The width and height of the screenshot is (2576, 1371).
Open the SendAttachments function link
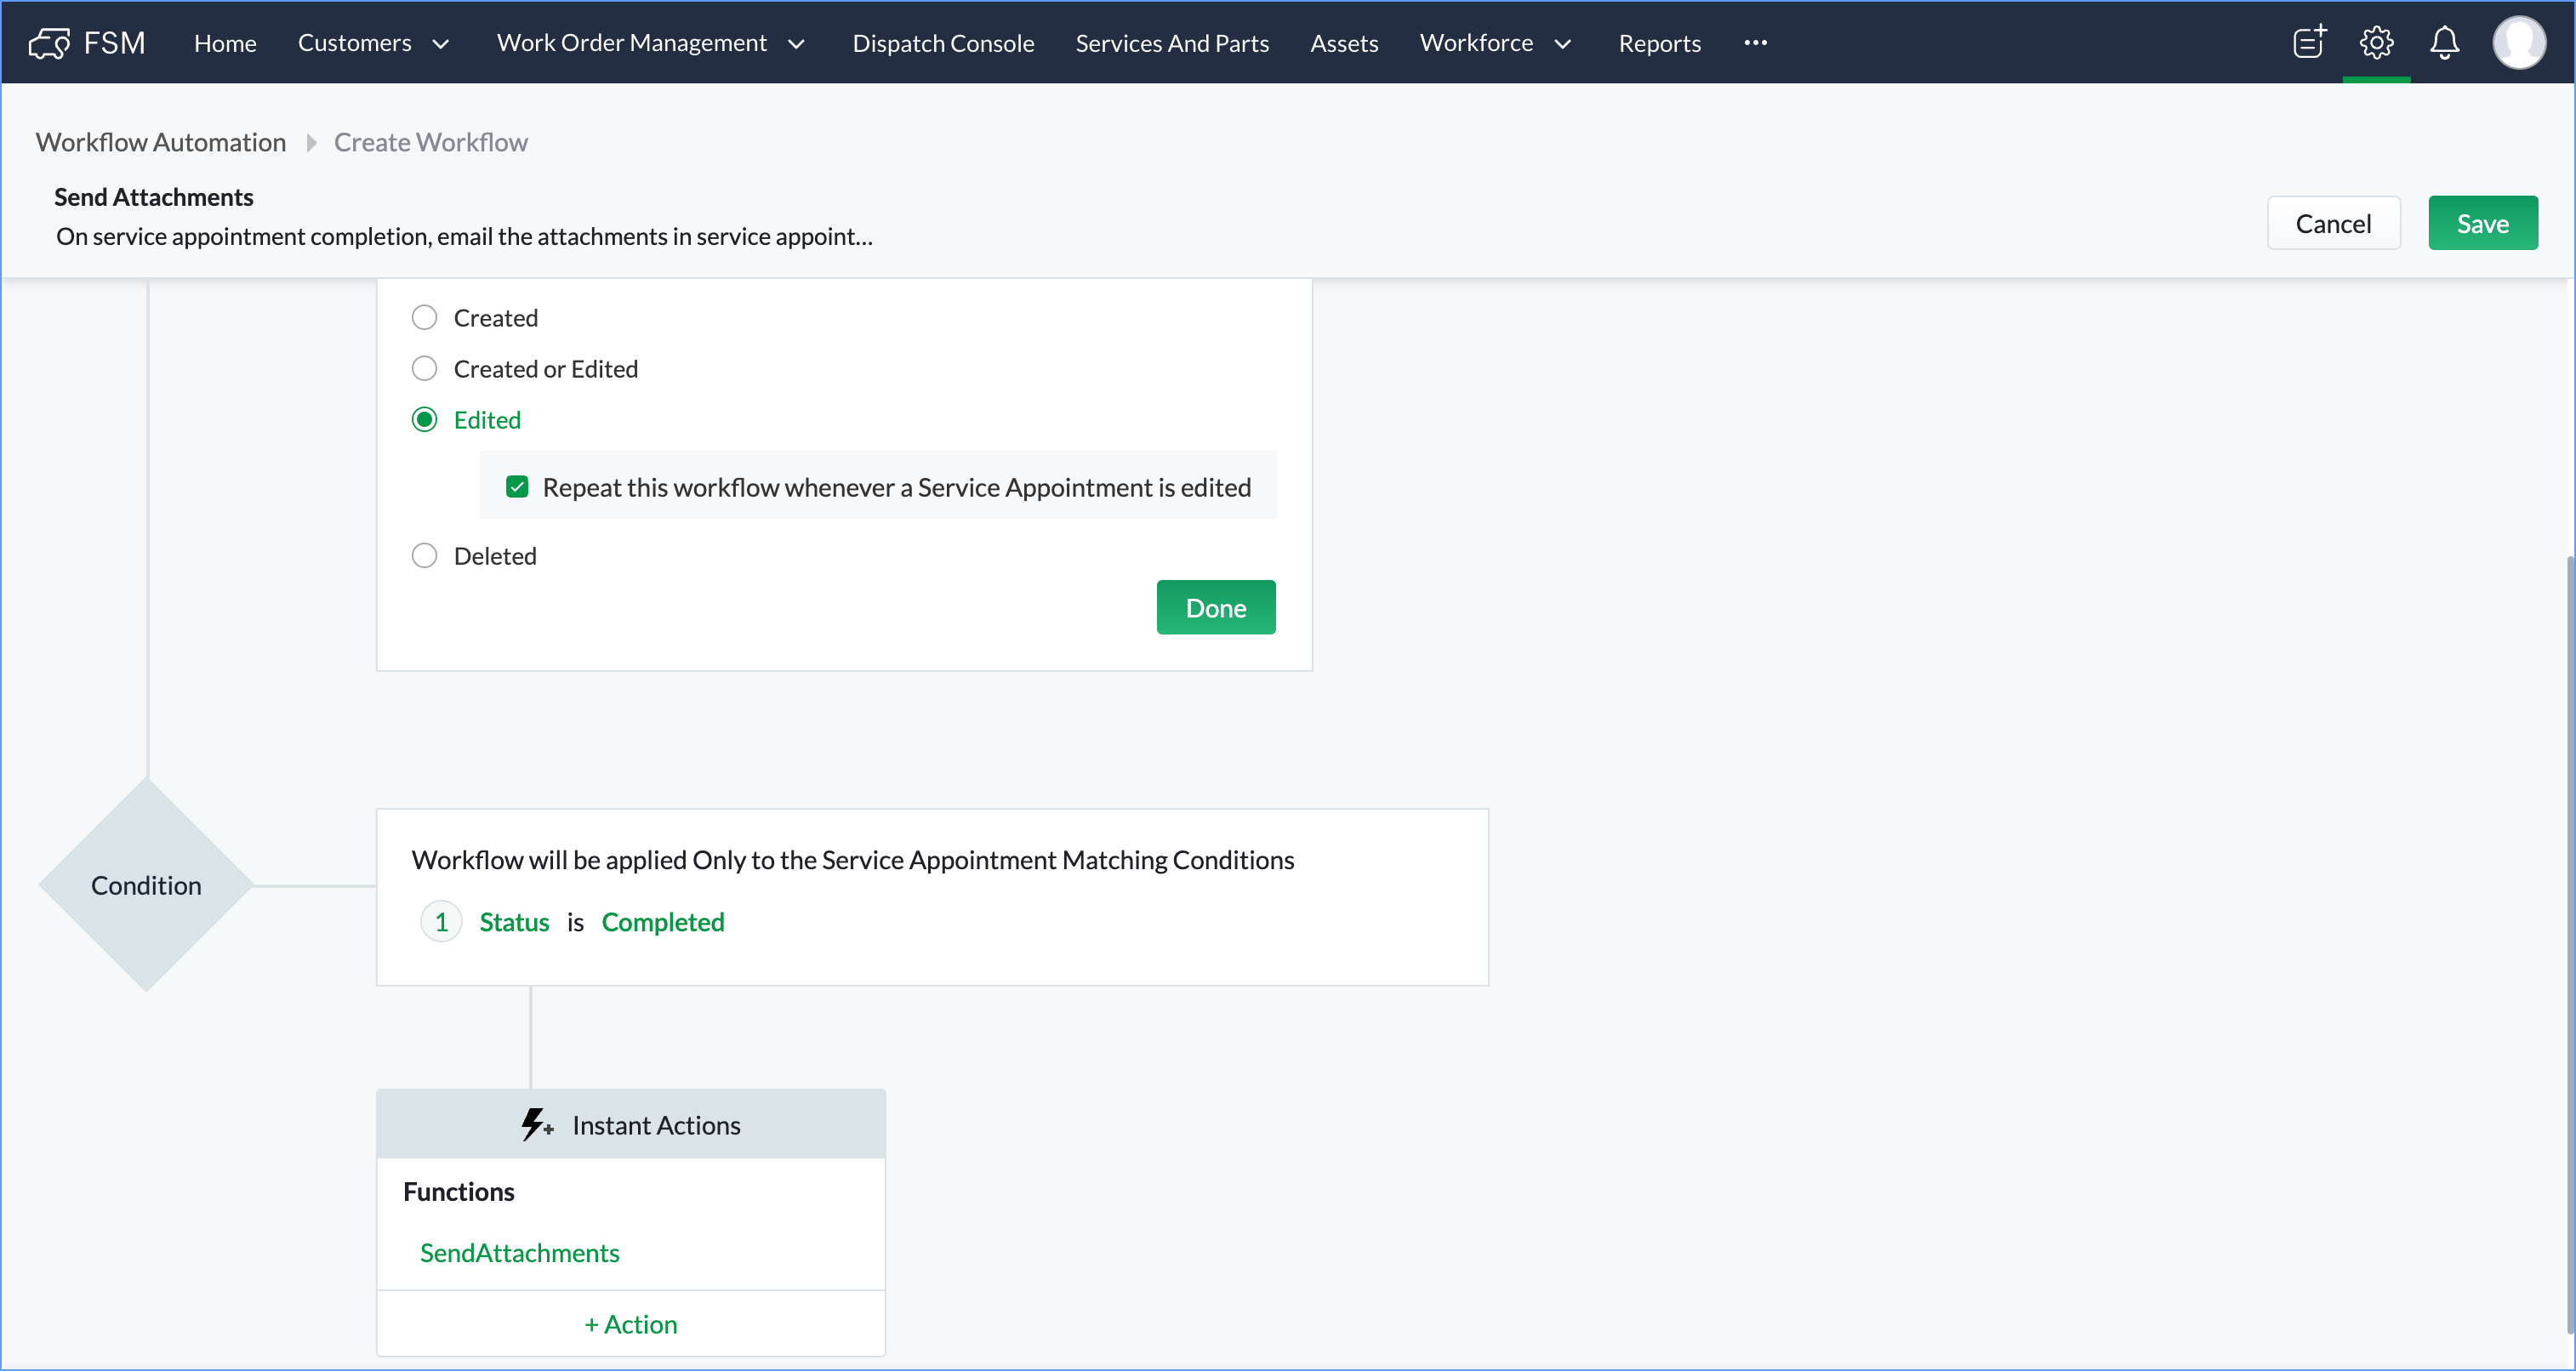click(x=519, y=1252)
